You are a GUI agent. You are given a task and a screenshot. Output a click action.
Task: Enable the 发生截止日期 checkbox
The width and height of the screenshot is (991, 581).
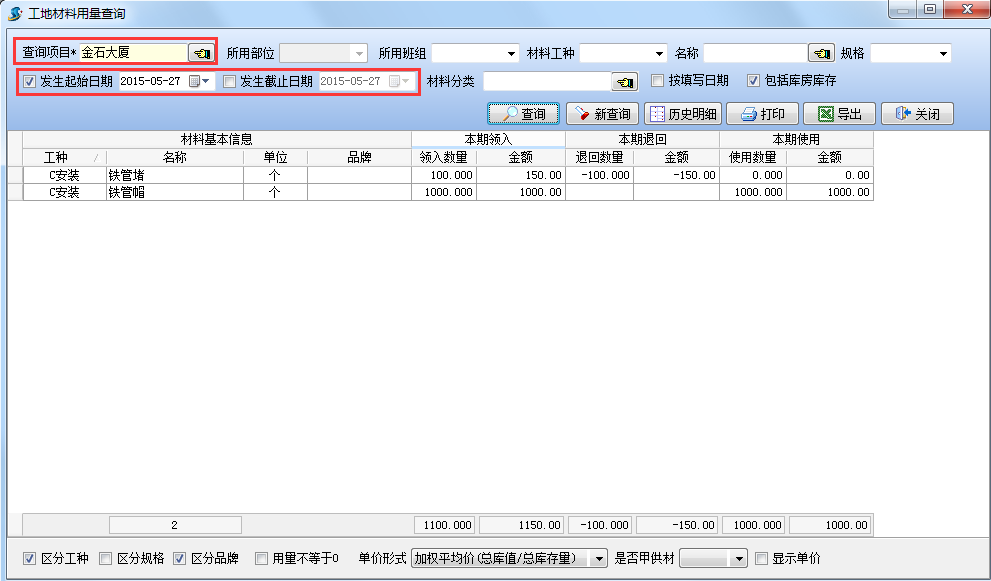230,81
